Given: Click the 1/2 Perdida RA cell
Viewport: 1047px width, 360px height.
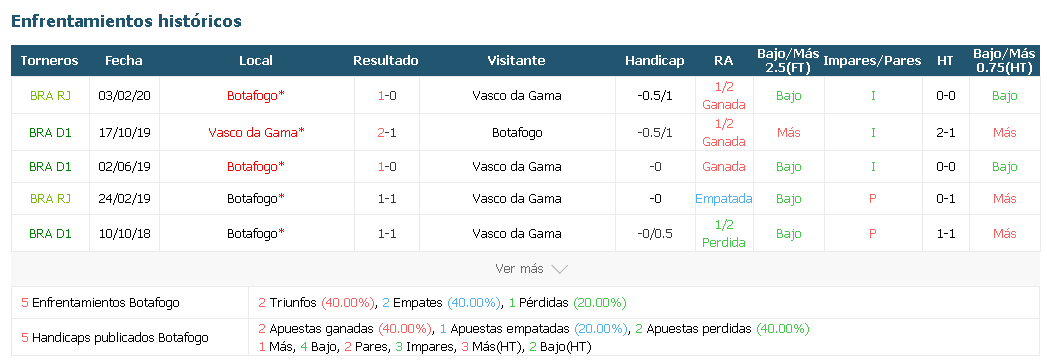Looking at the screenshot, I should pos(724,234).
